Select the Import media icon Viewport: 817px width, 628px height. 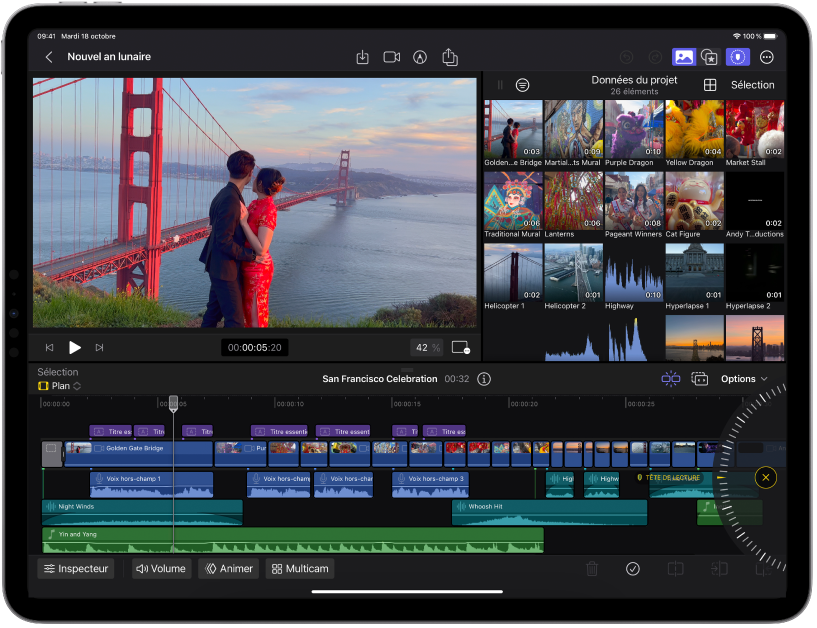tap(362, 57)
